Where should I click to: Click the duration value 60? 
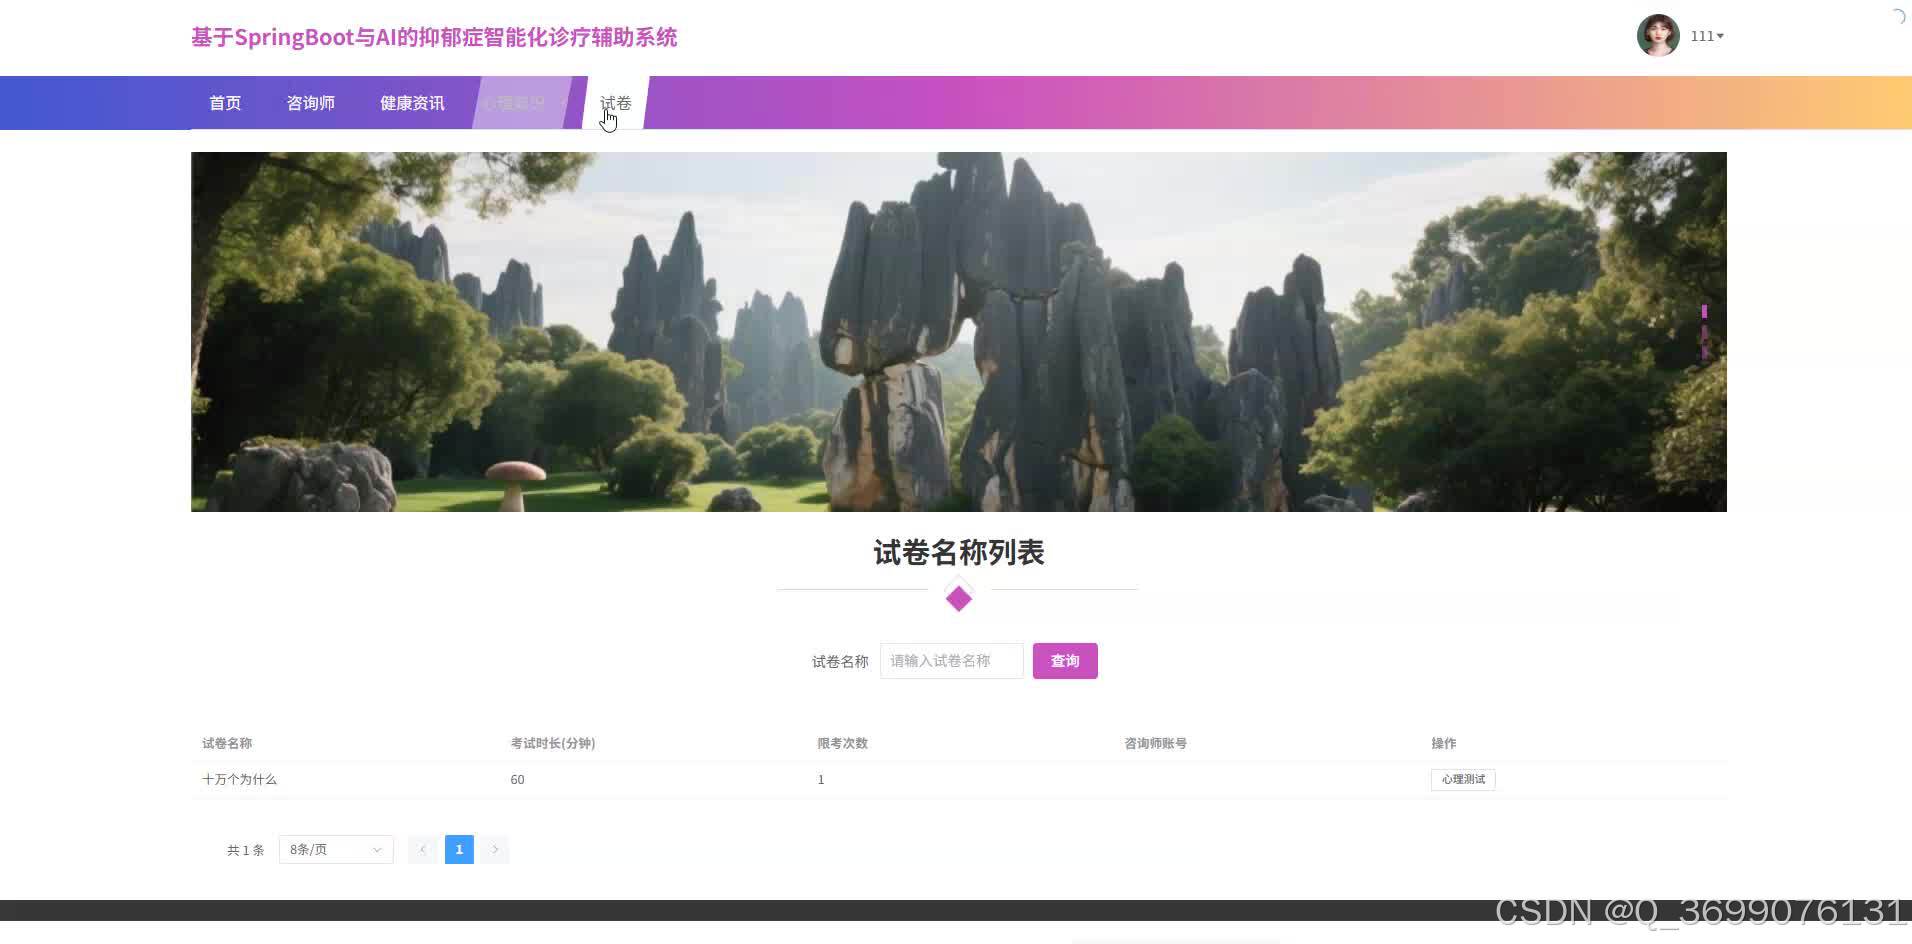(x=517, y=779)
